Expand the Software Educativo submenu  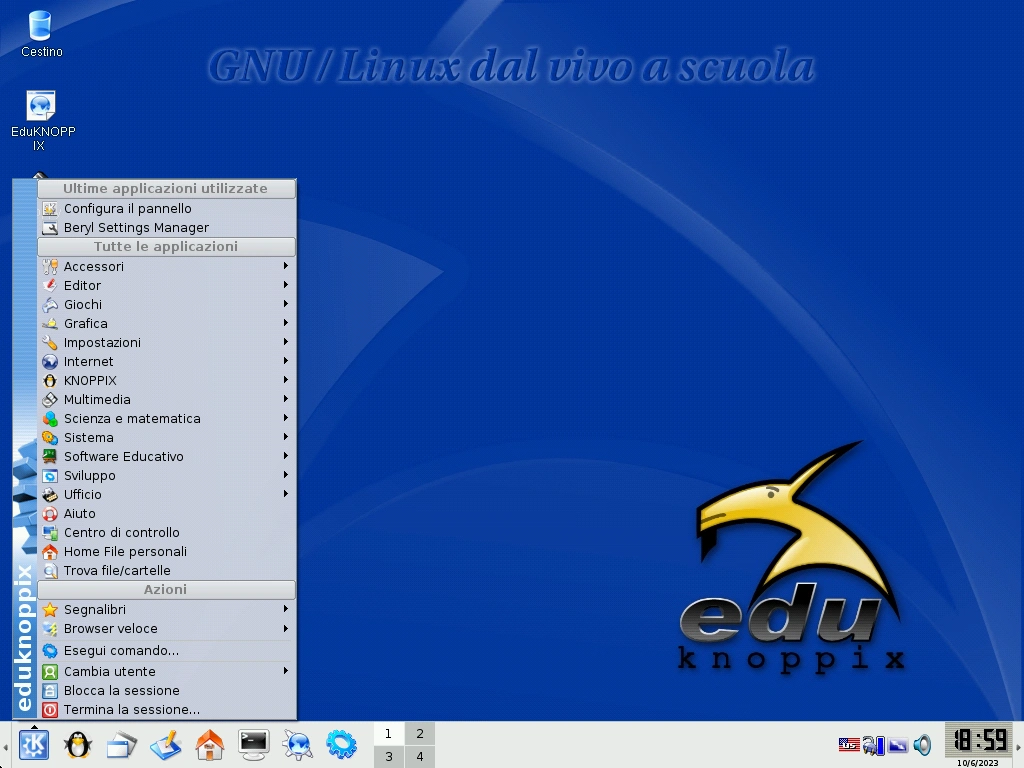click(x=123, y=456)
